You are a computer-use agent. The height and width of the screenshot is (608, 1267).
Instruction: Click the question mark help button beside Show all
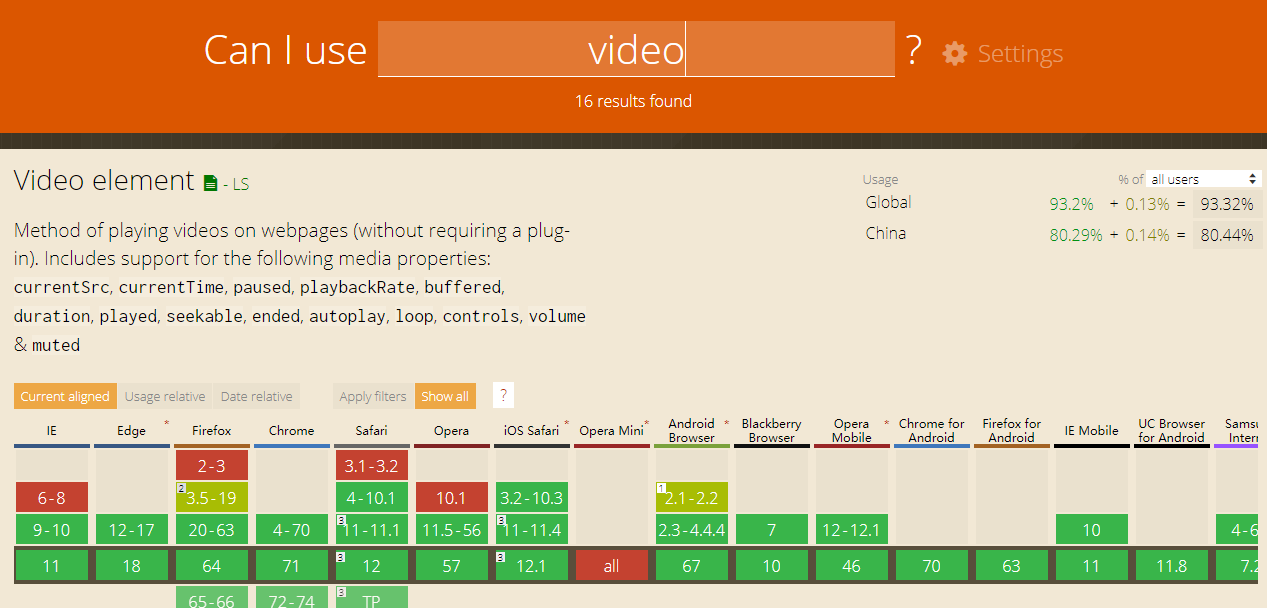504,395
